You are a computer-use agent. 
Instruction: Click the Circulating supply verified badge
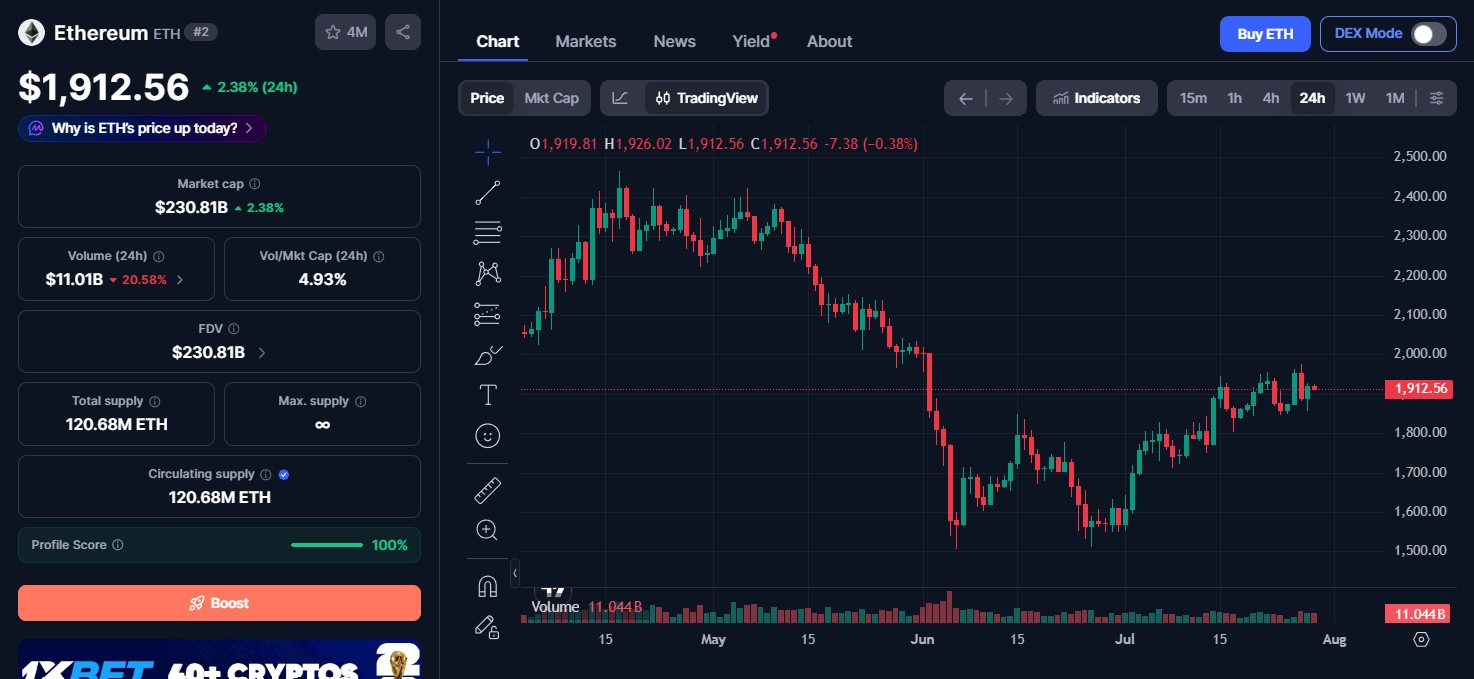284,474
